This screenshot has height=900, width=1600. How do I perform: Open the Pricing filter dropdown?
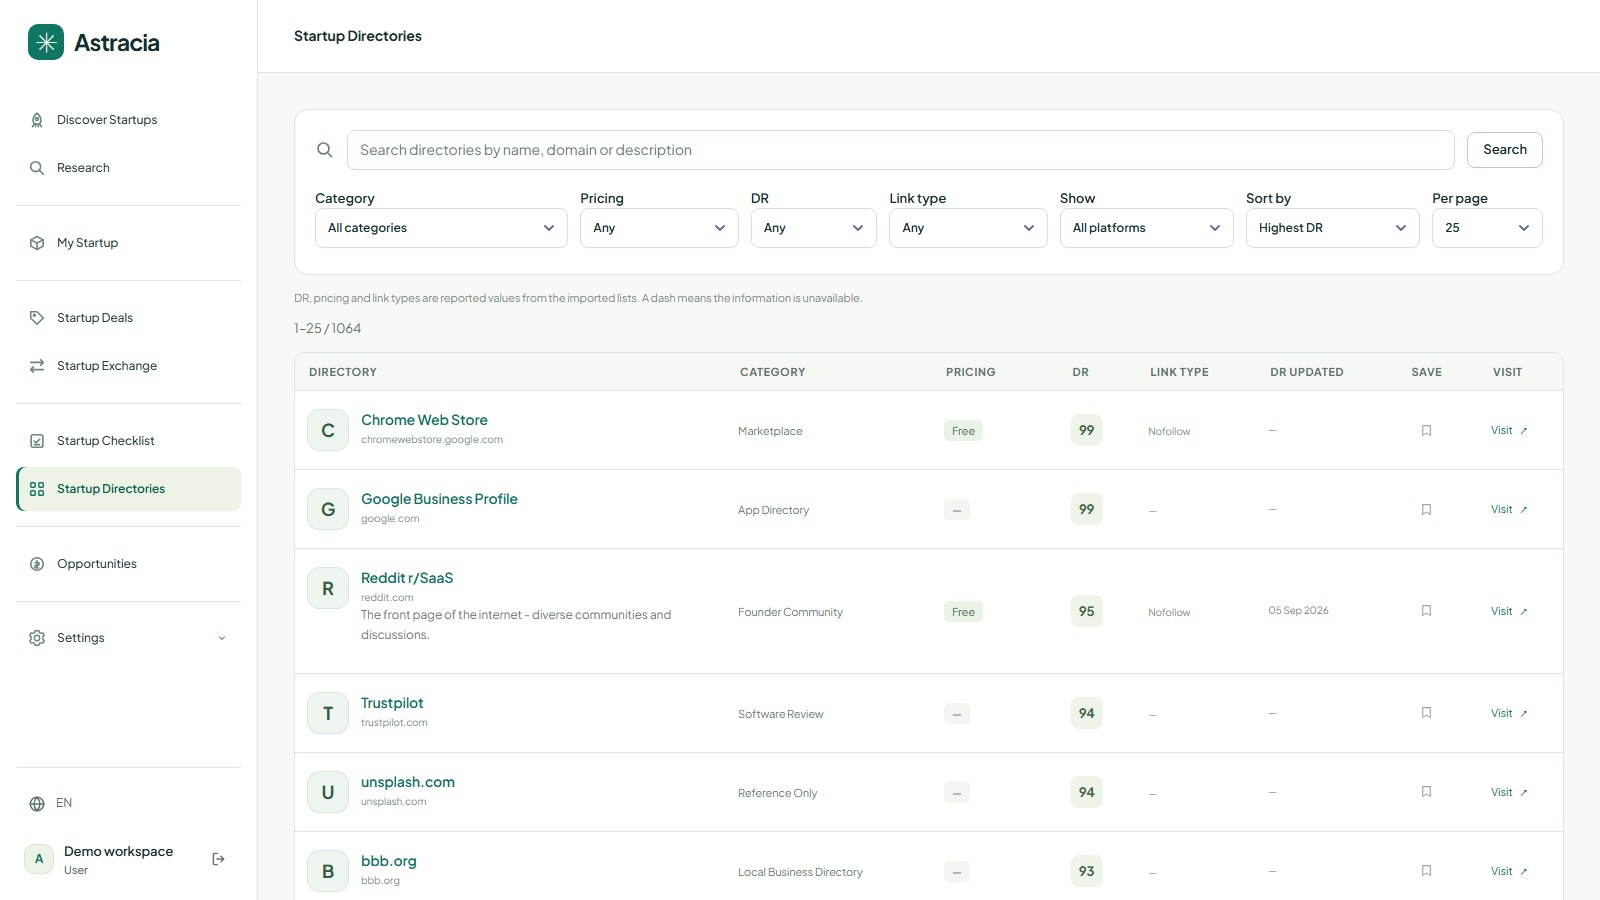[x=659, y=228]
